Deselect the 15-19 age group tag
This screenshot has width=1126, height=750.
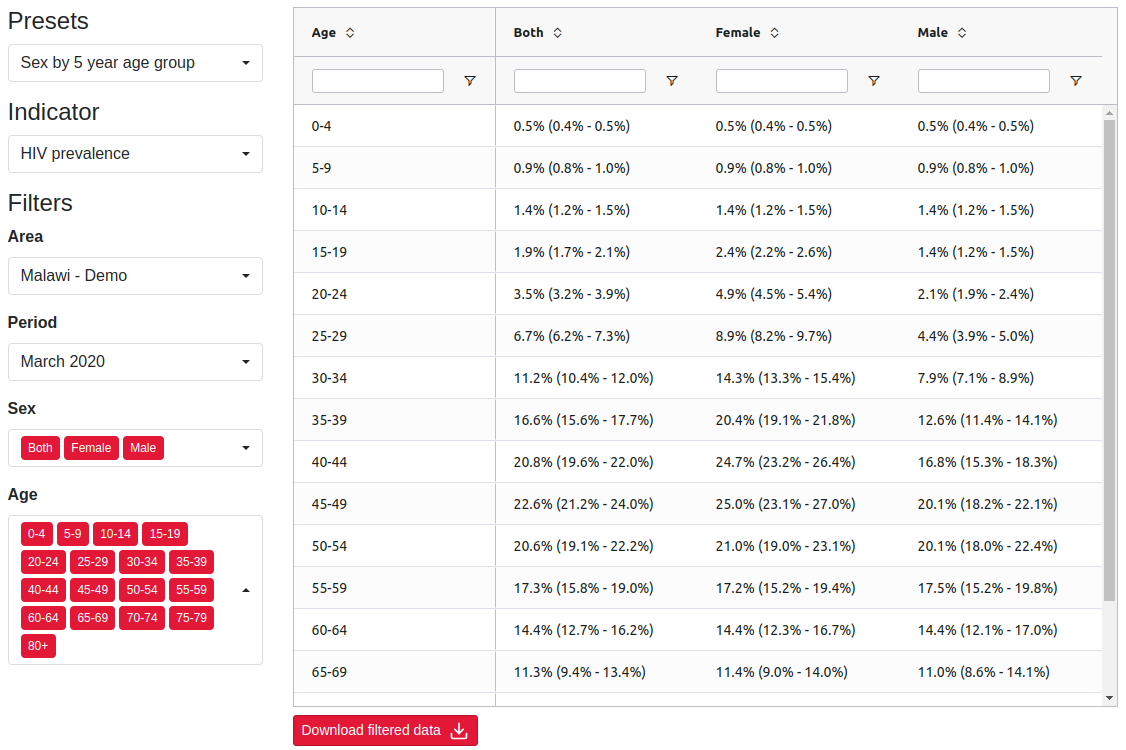tap(164, 534)
